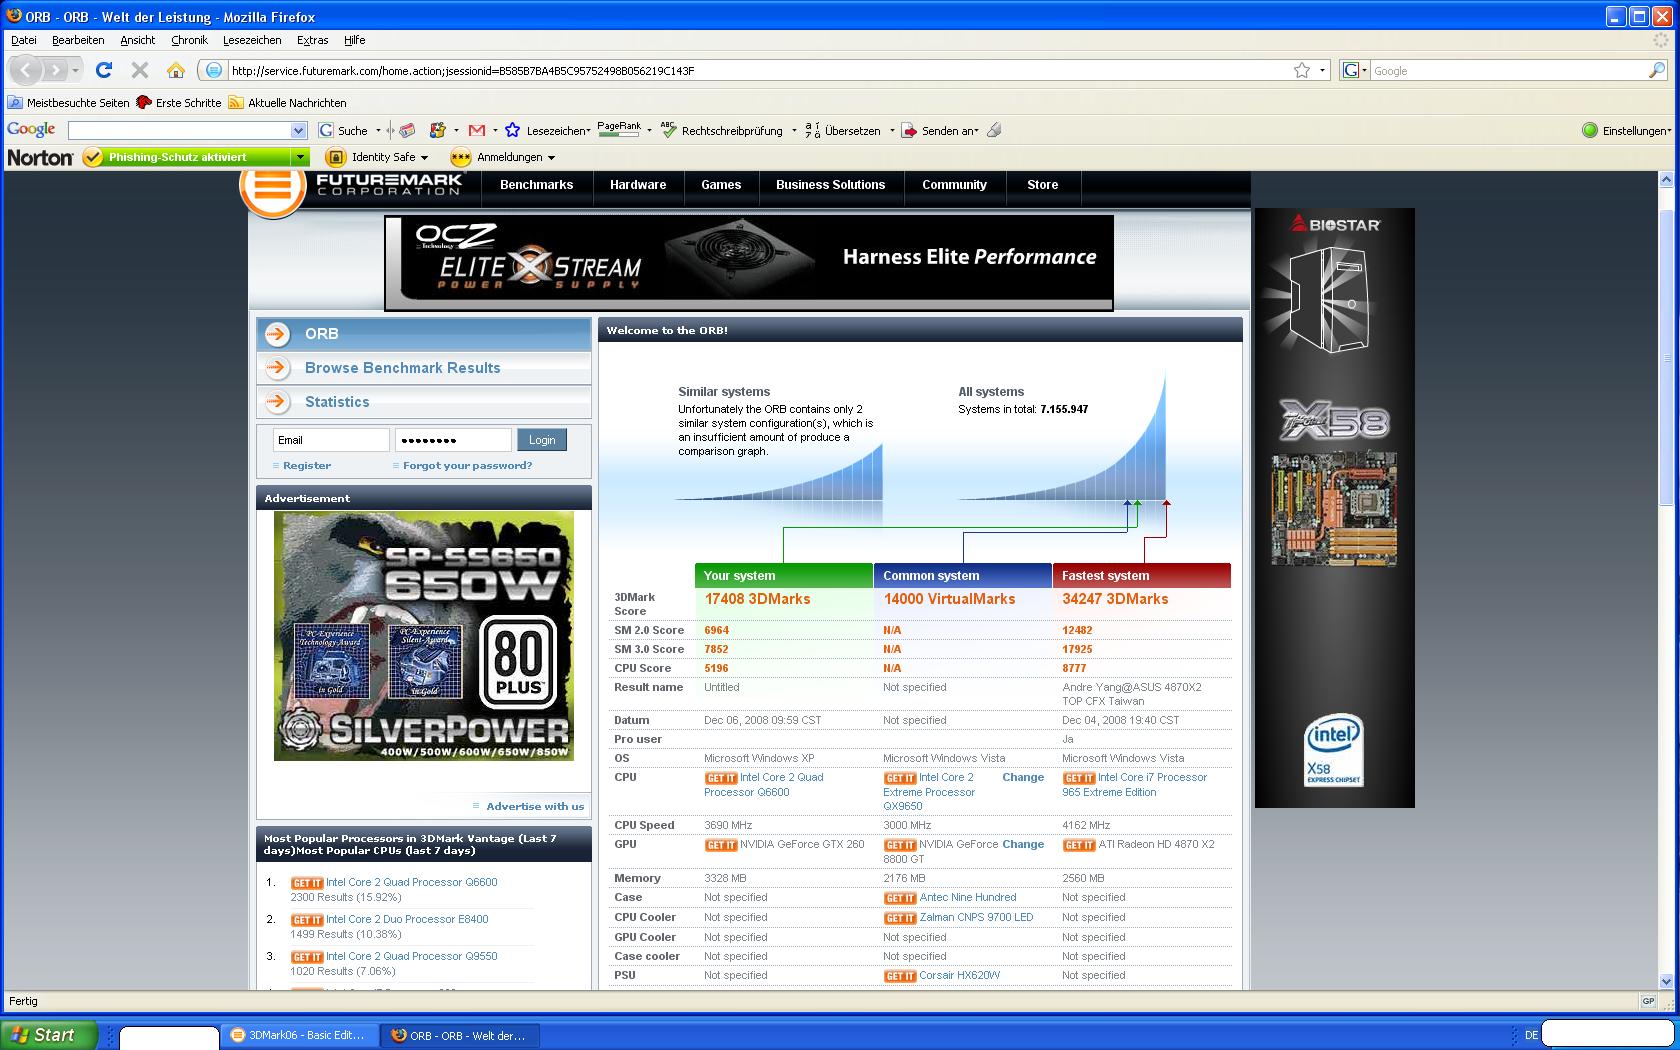Open Browse Benchmark Results

(x=403, y=368)
